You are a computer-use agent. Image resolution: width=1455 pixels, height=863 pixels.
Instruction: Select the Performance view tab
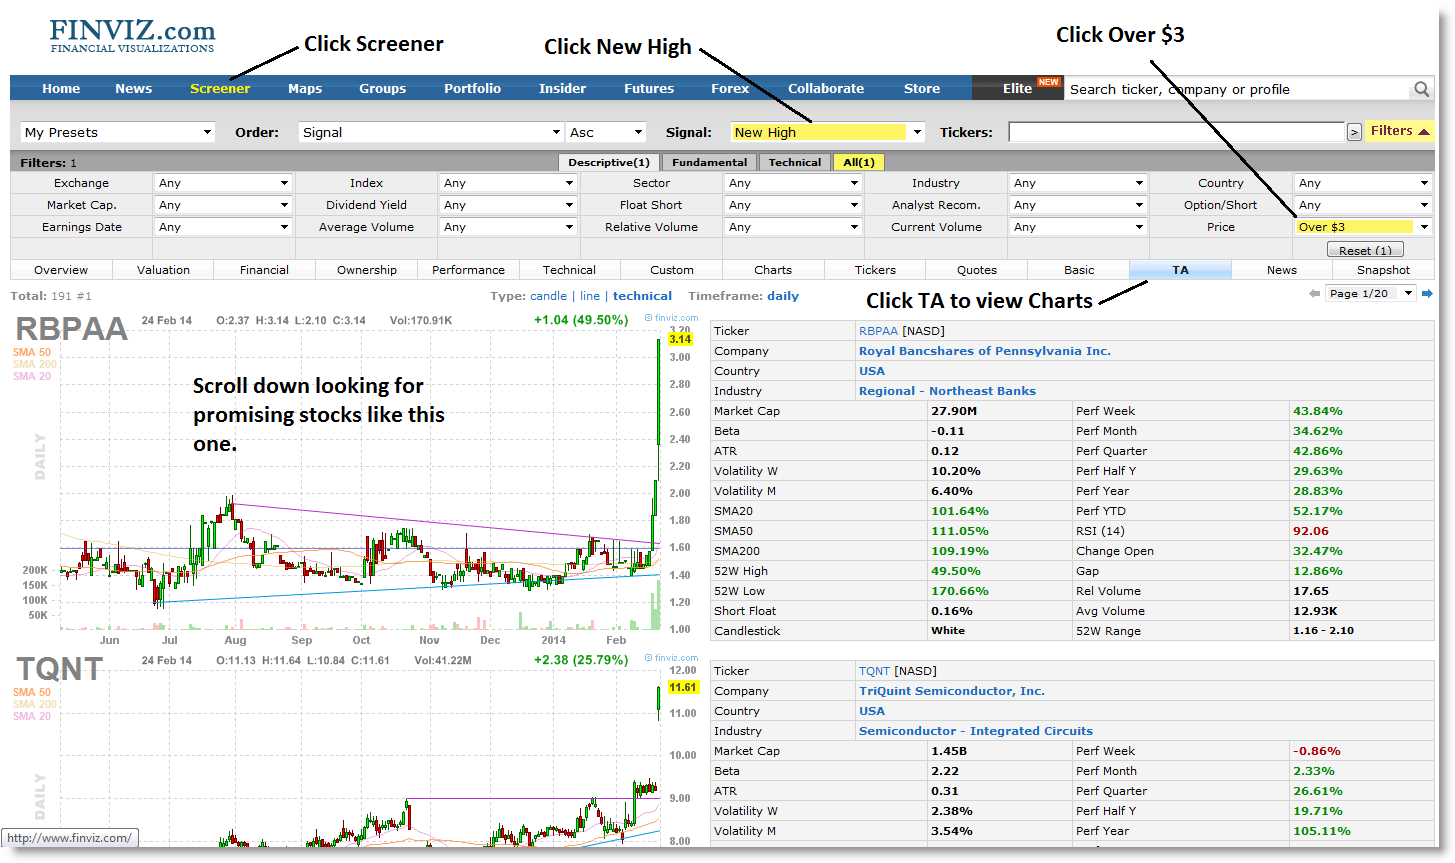pyautogui.click(x=469, y=270)
